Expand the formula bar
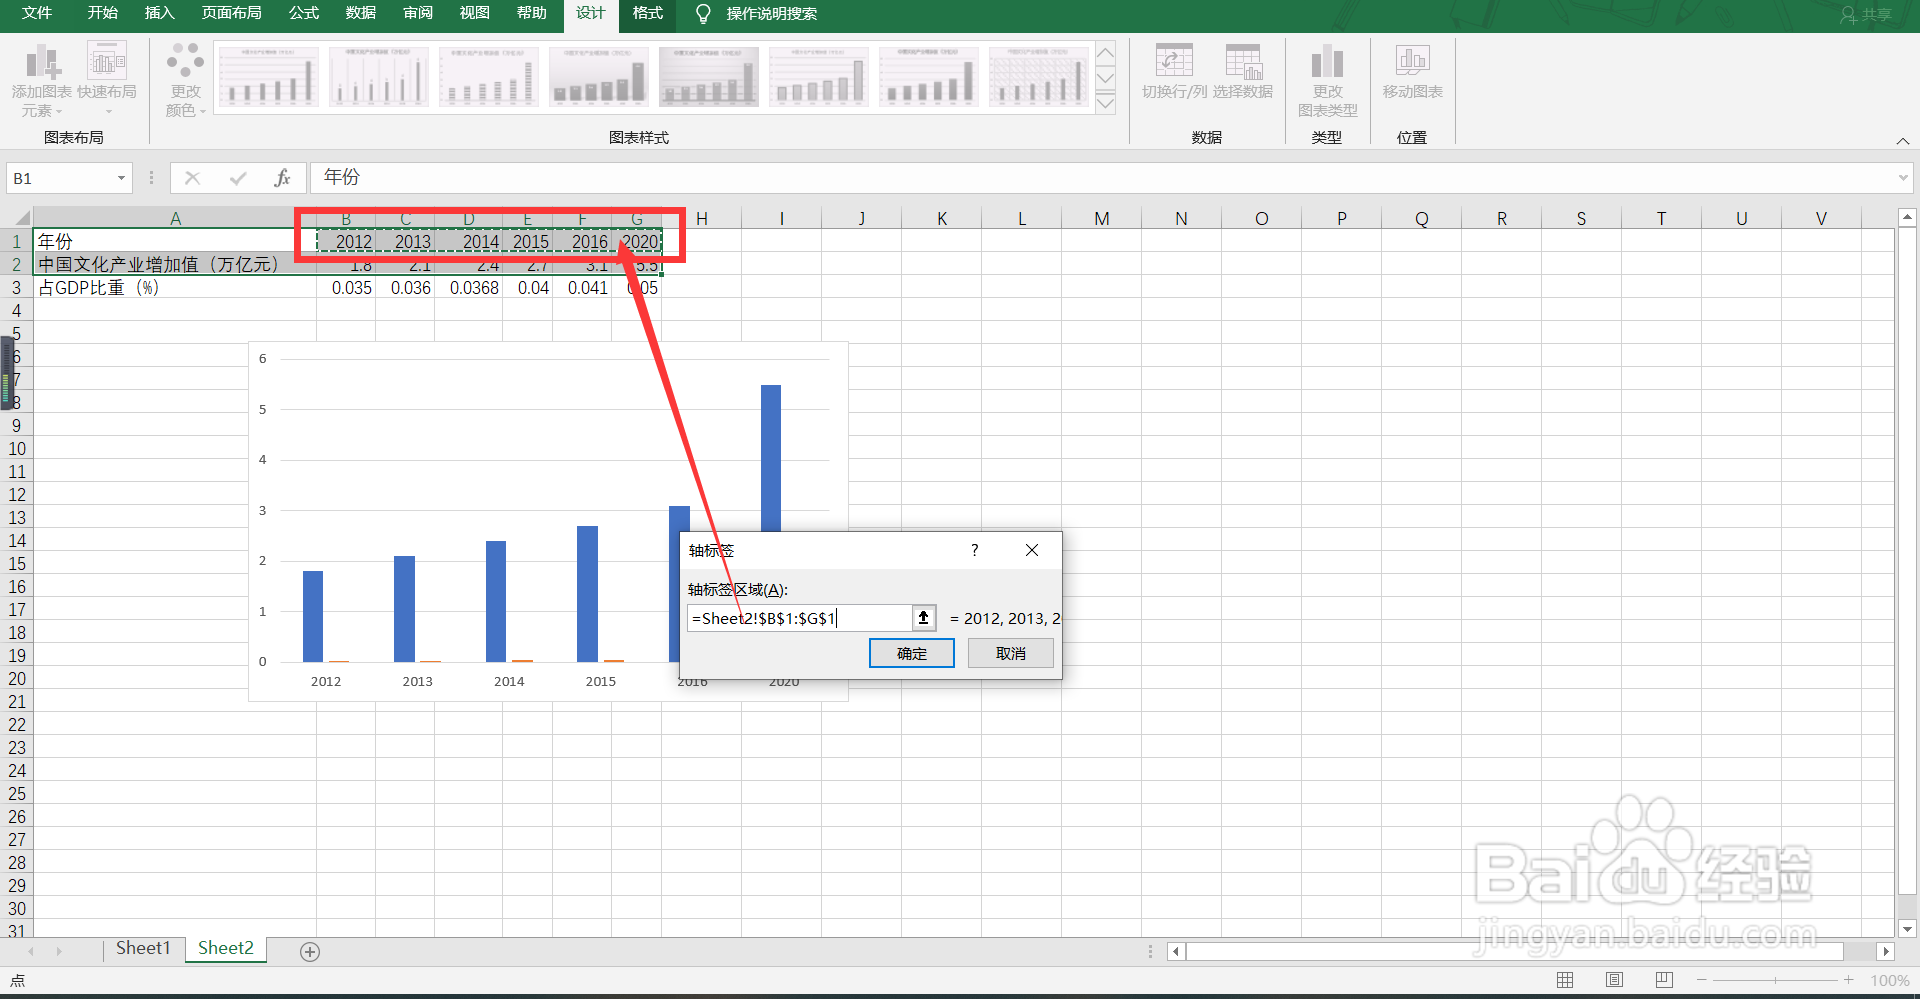1920x999 pixels. pos(1903,178)
